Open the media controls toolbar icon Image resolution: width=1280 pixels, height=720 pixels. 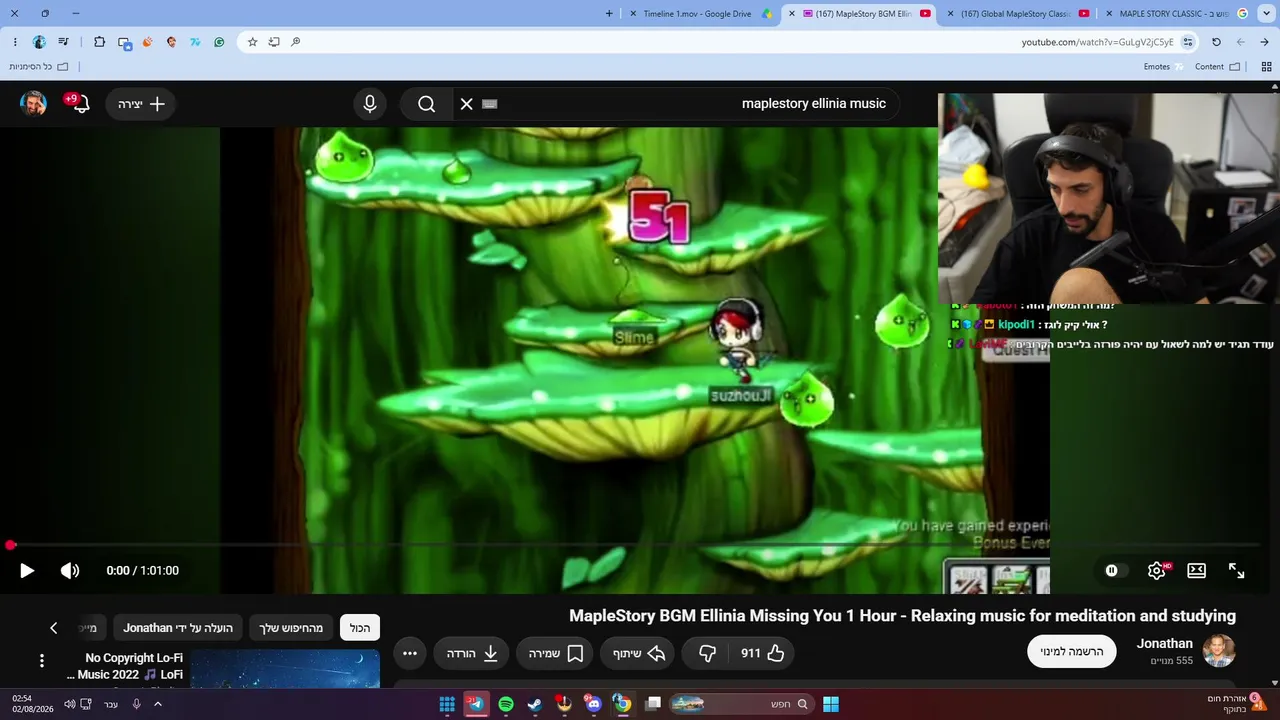pyautogui.click(x=63, y=42)
